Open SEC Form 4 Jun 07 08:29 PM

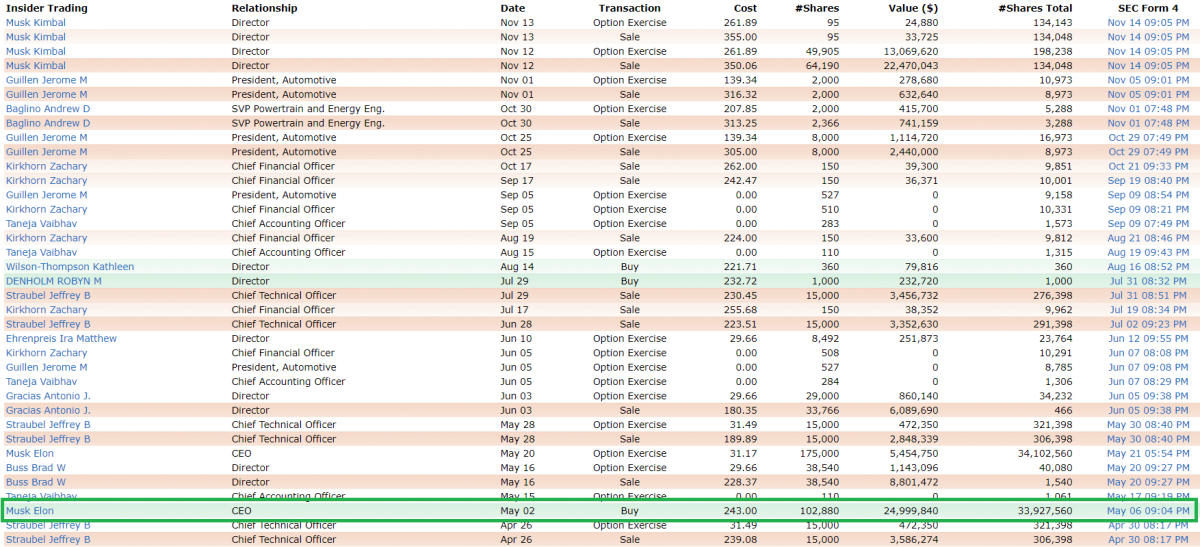tap(1150, 381)
